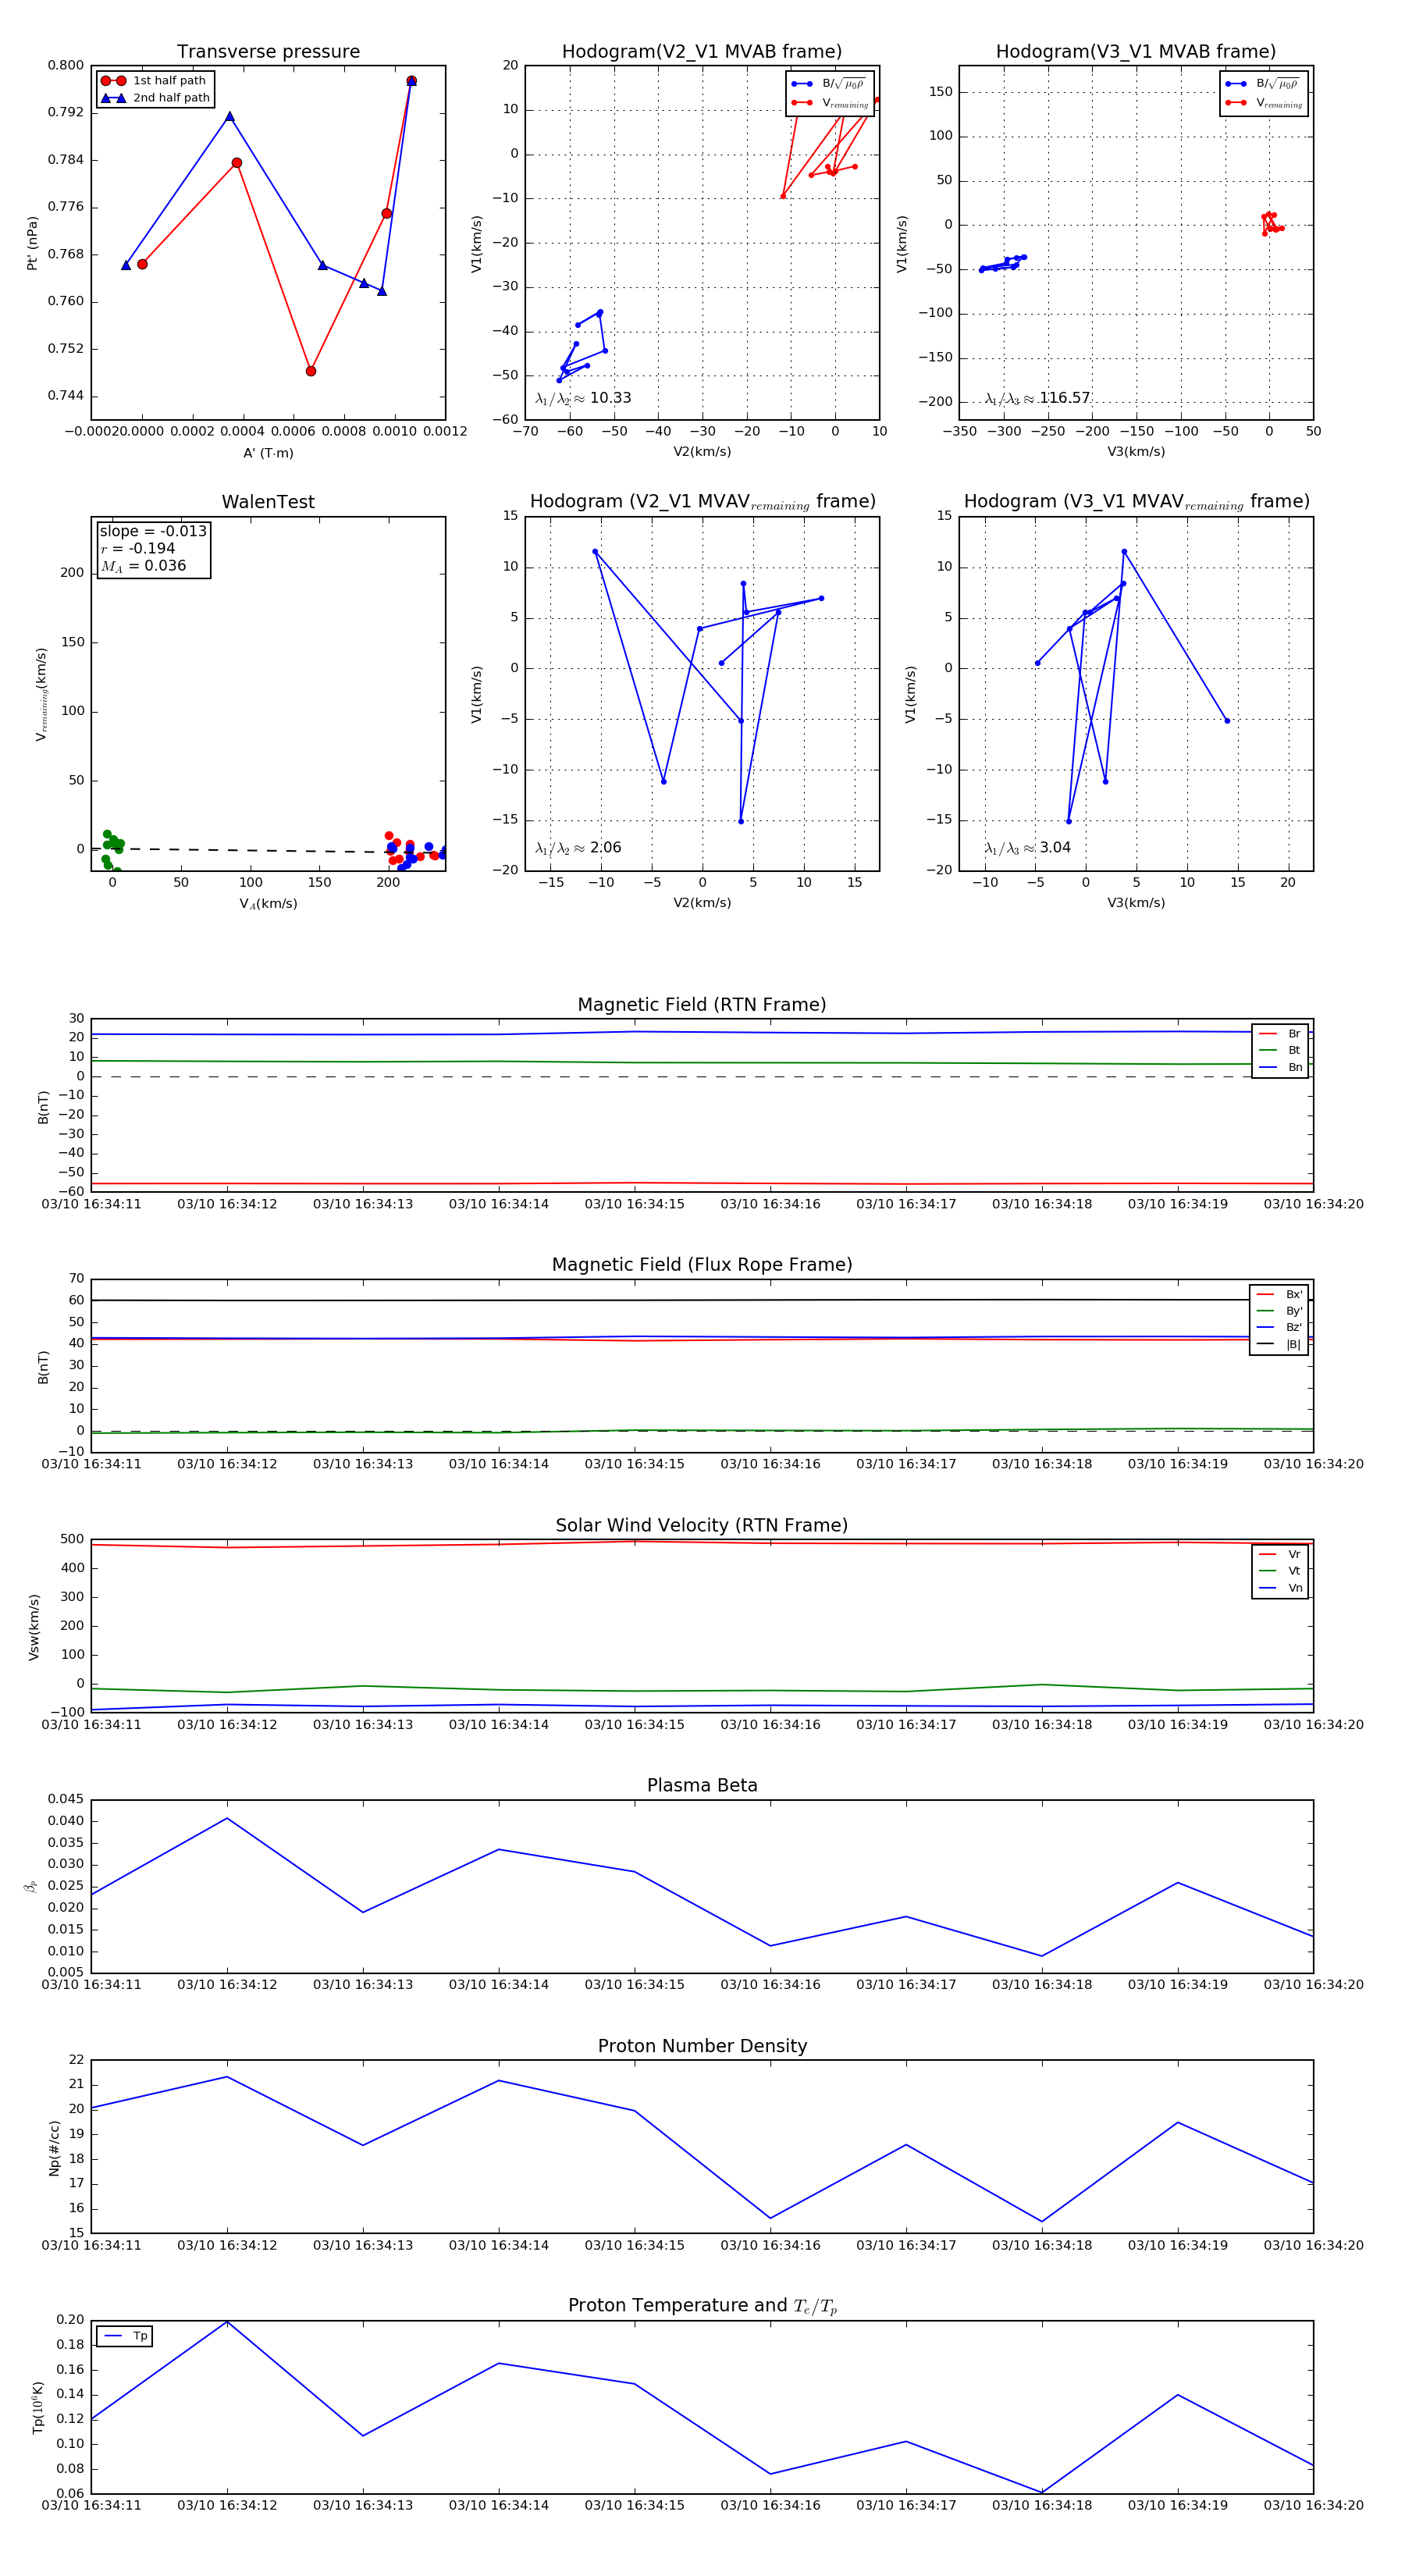Click the 'Vsw(km/s)' y-axis label

(x=34, y=1627)
